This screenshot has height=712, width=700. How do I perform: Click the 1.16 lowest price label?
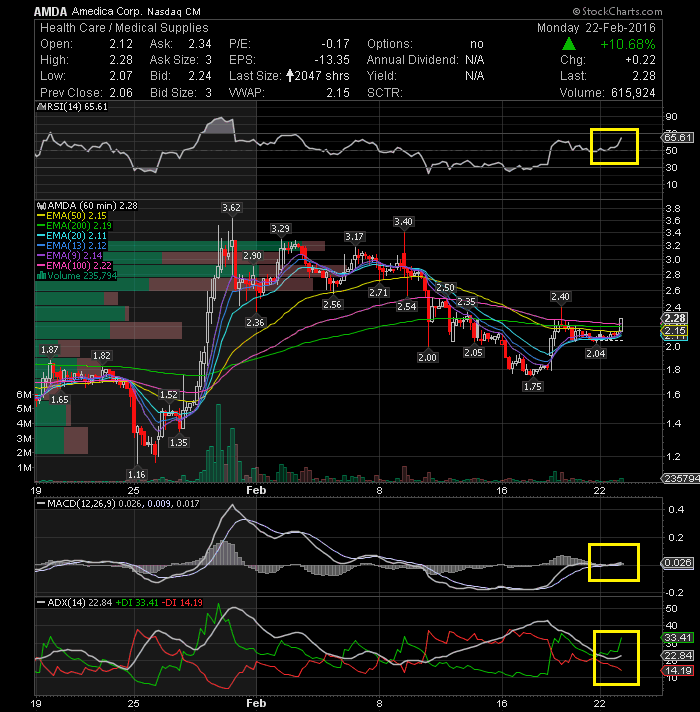[137, 475]
